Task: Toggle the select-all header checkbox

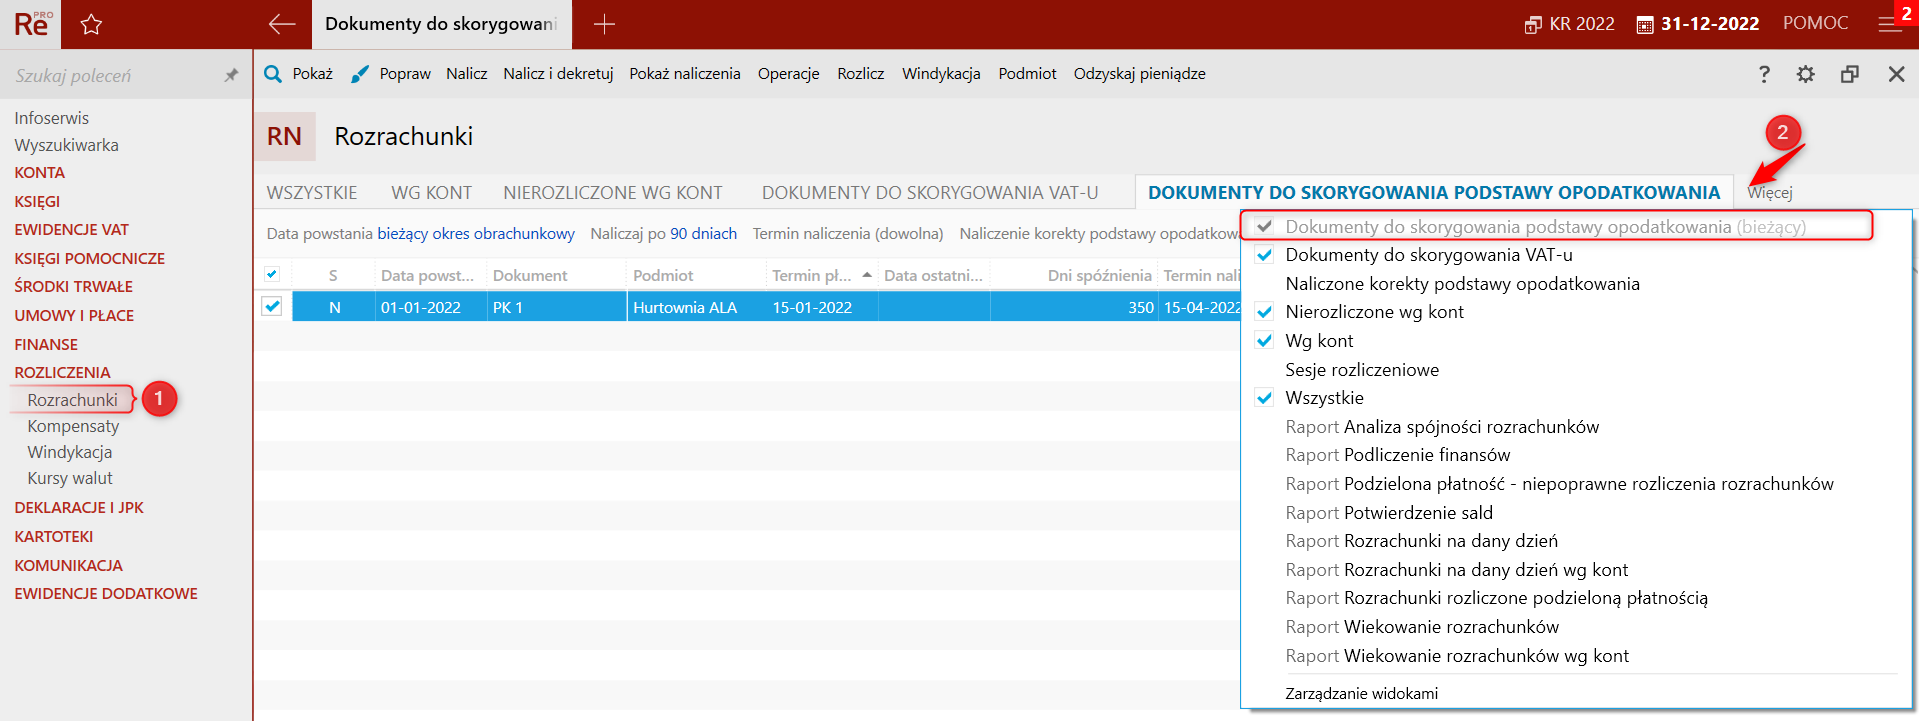Action: click(272, 274)
